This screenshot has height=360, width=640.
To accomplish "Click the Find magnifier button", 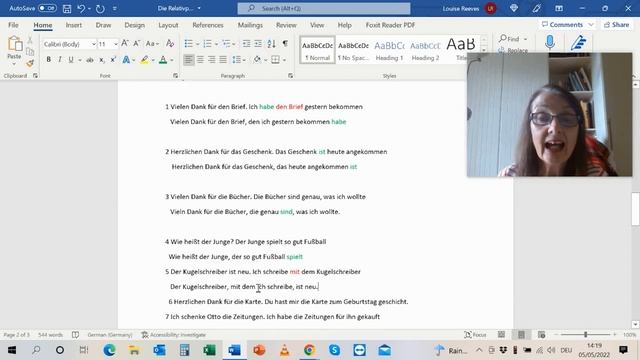I will (509, 39).
